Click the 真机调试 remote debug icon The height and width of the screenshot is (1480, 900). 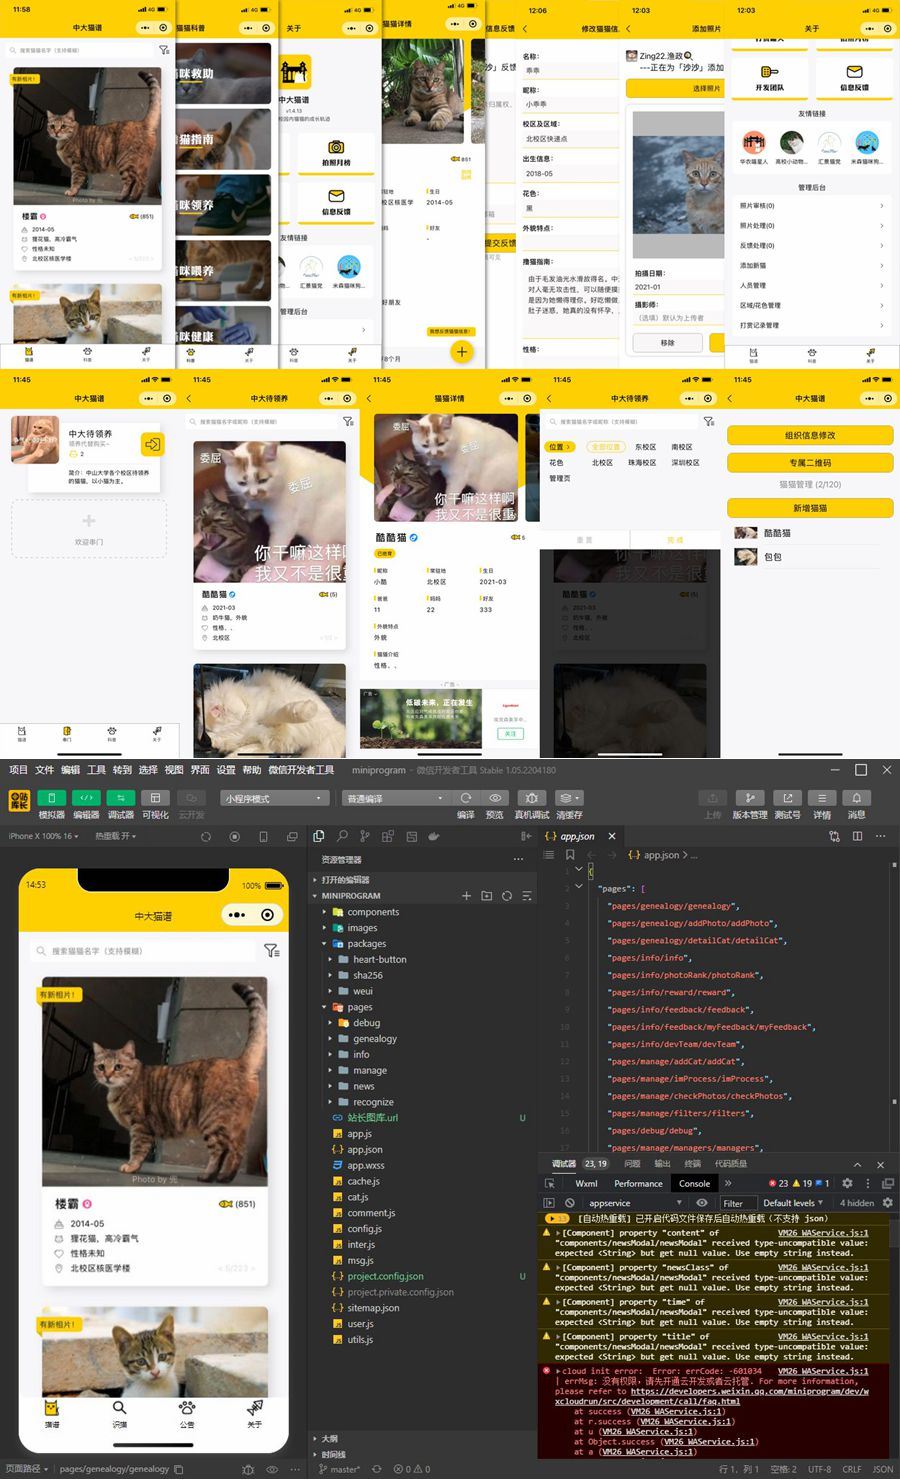point(532,798)
